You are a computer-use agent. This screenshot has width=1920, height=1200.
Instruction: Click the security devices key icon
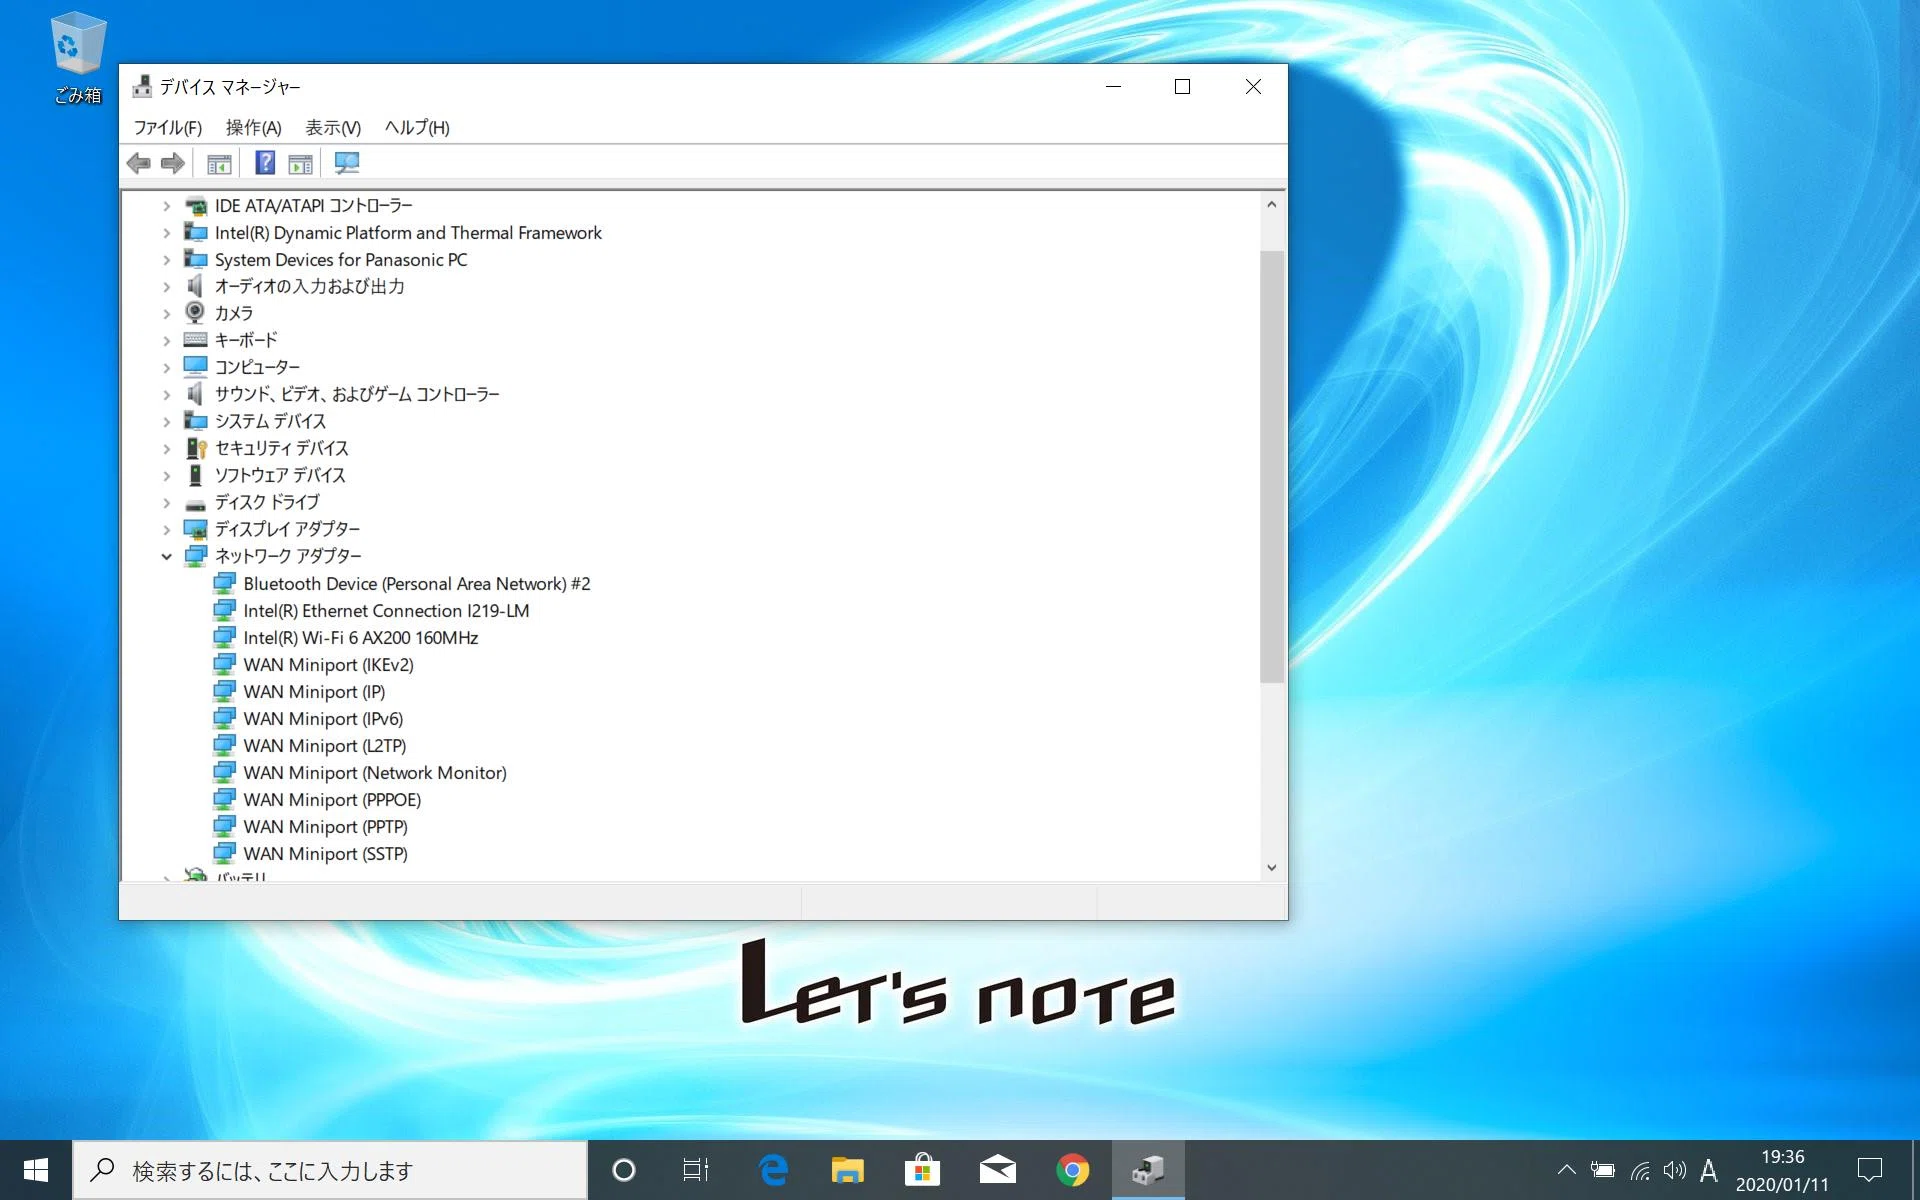pos(196,448)
